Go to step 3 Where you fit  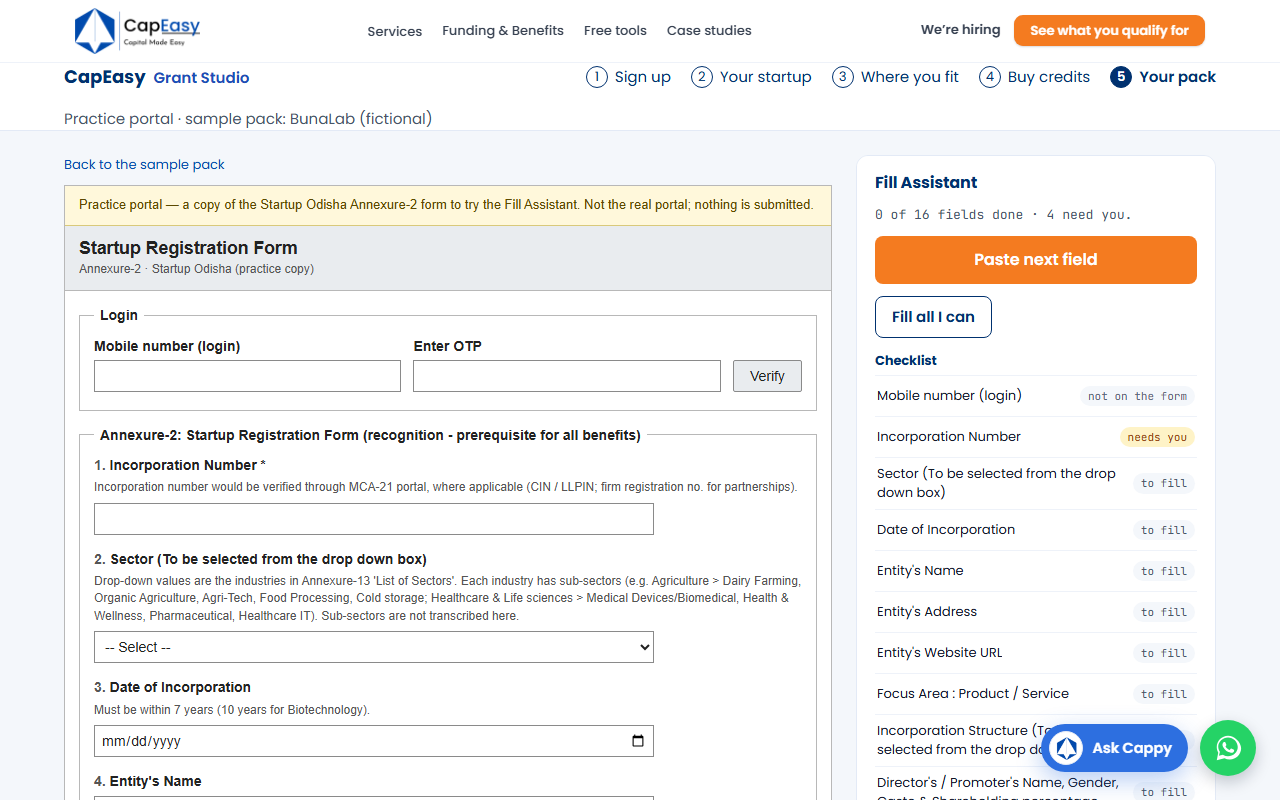[895, 77]
